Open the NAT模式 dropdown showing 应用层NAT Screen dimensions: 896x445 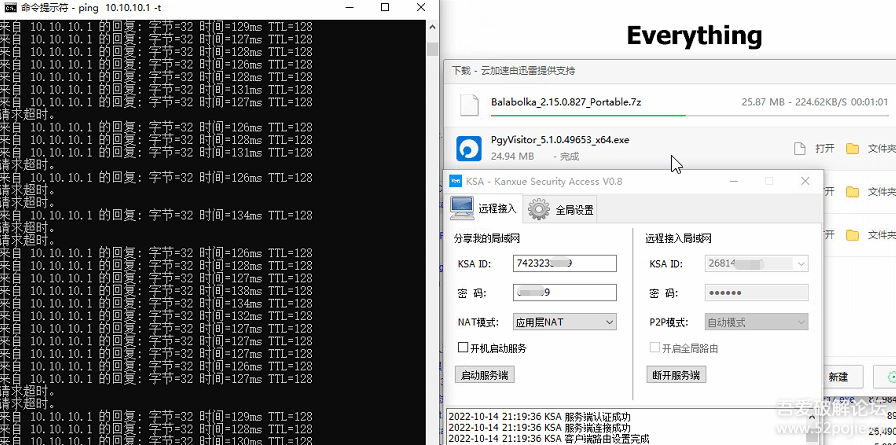click(x=565, y=322)
